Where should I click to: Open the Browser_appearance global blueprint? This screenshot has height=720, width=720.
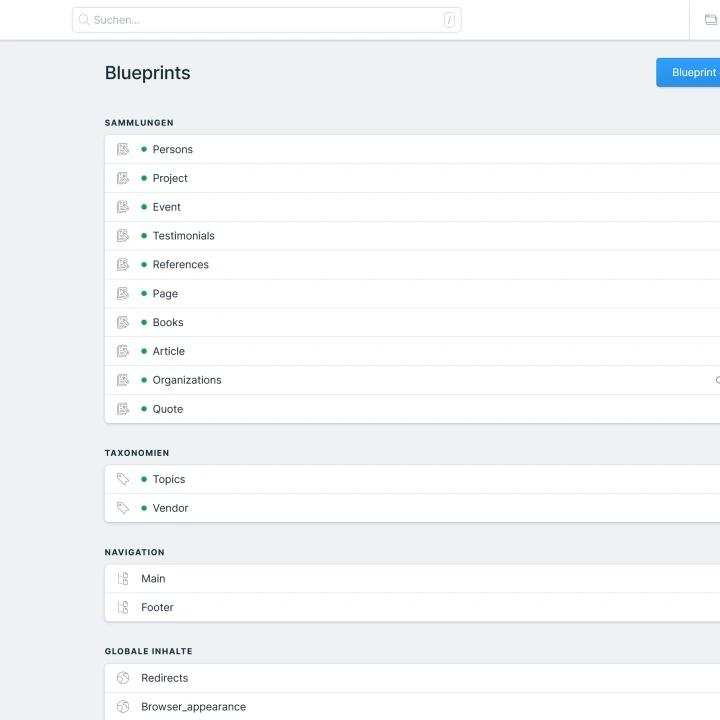(x=194, y=707)
